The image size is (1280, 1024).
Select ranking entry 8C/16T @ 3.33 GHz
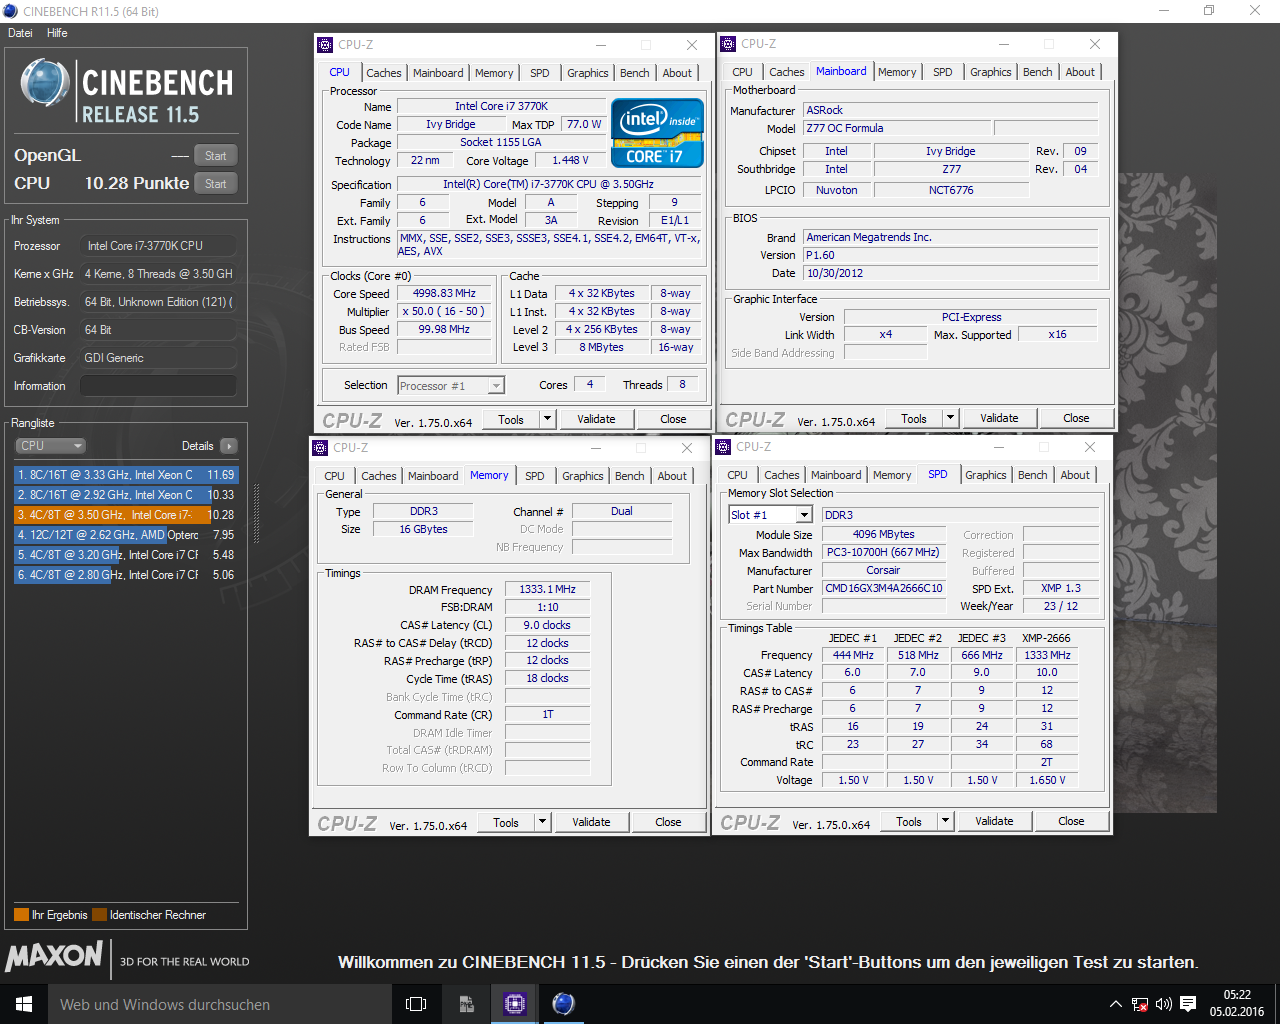click(126, 475)
